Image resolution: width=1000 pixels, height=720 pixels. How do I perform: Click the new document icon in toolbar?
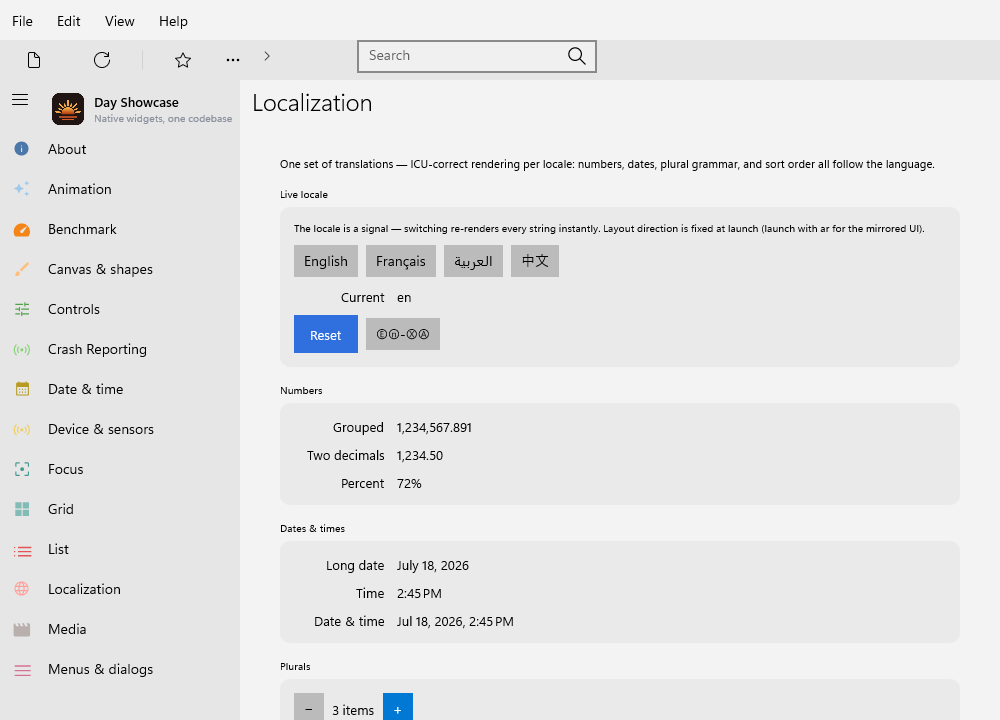click(x=34, y=60)
